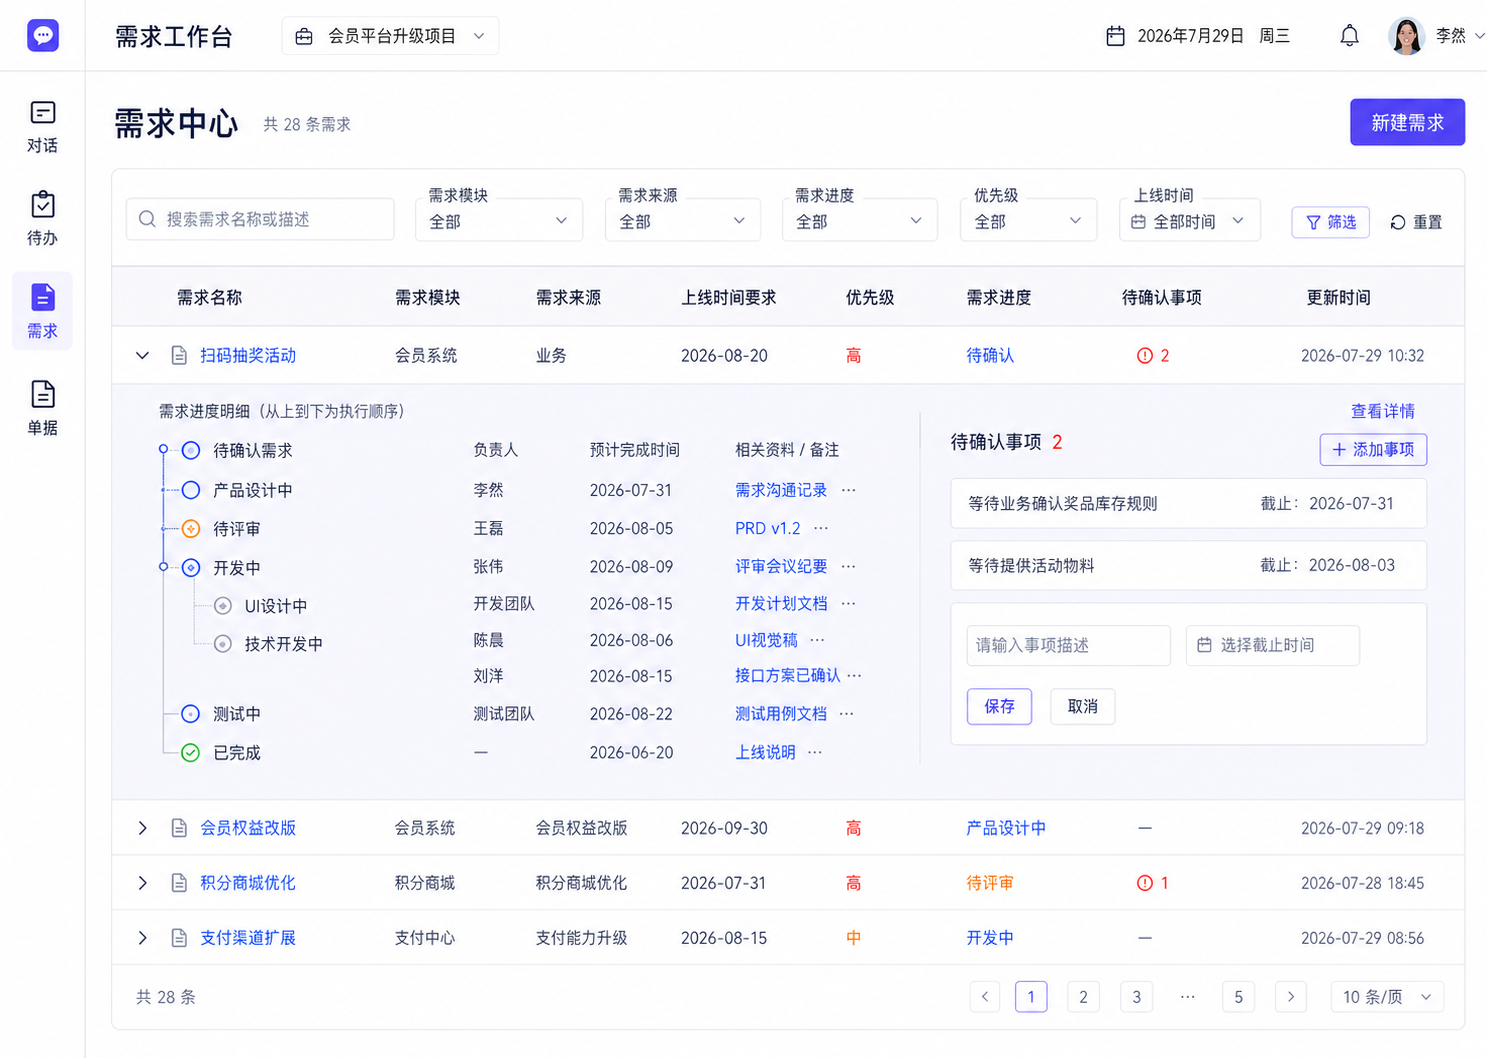Image resolution: width=1487 pixels, height=1058 pixels.
Task: Click the 待确认需求 step circle icon
Action: pos(191,450)
